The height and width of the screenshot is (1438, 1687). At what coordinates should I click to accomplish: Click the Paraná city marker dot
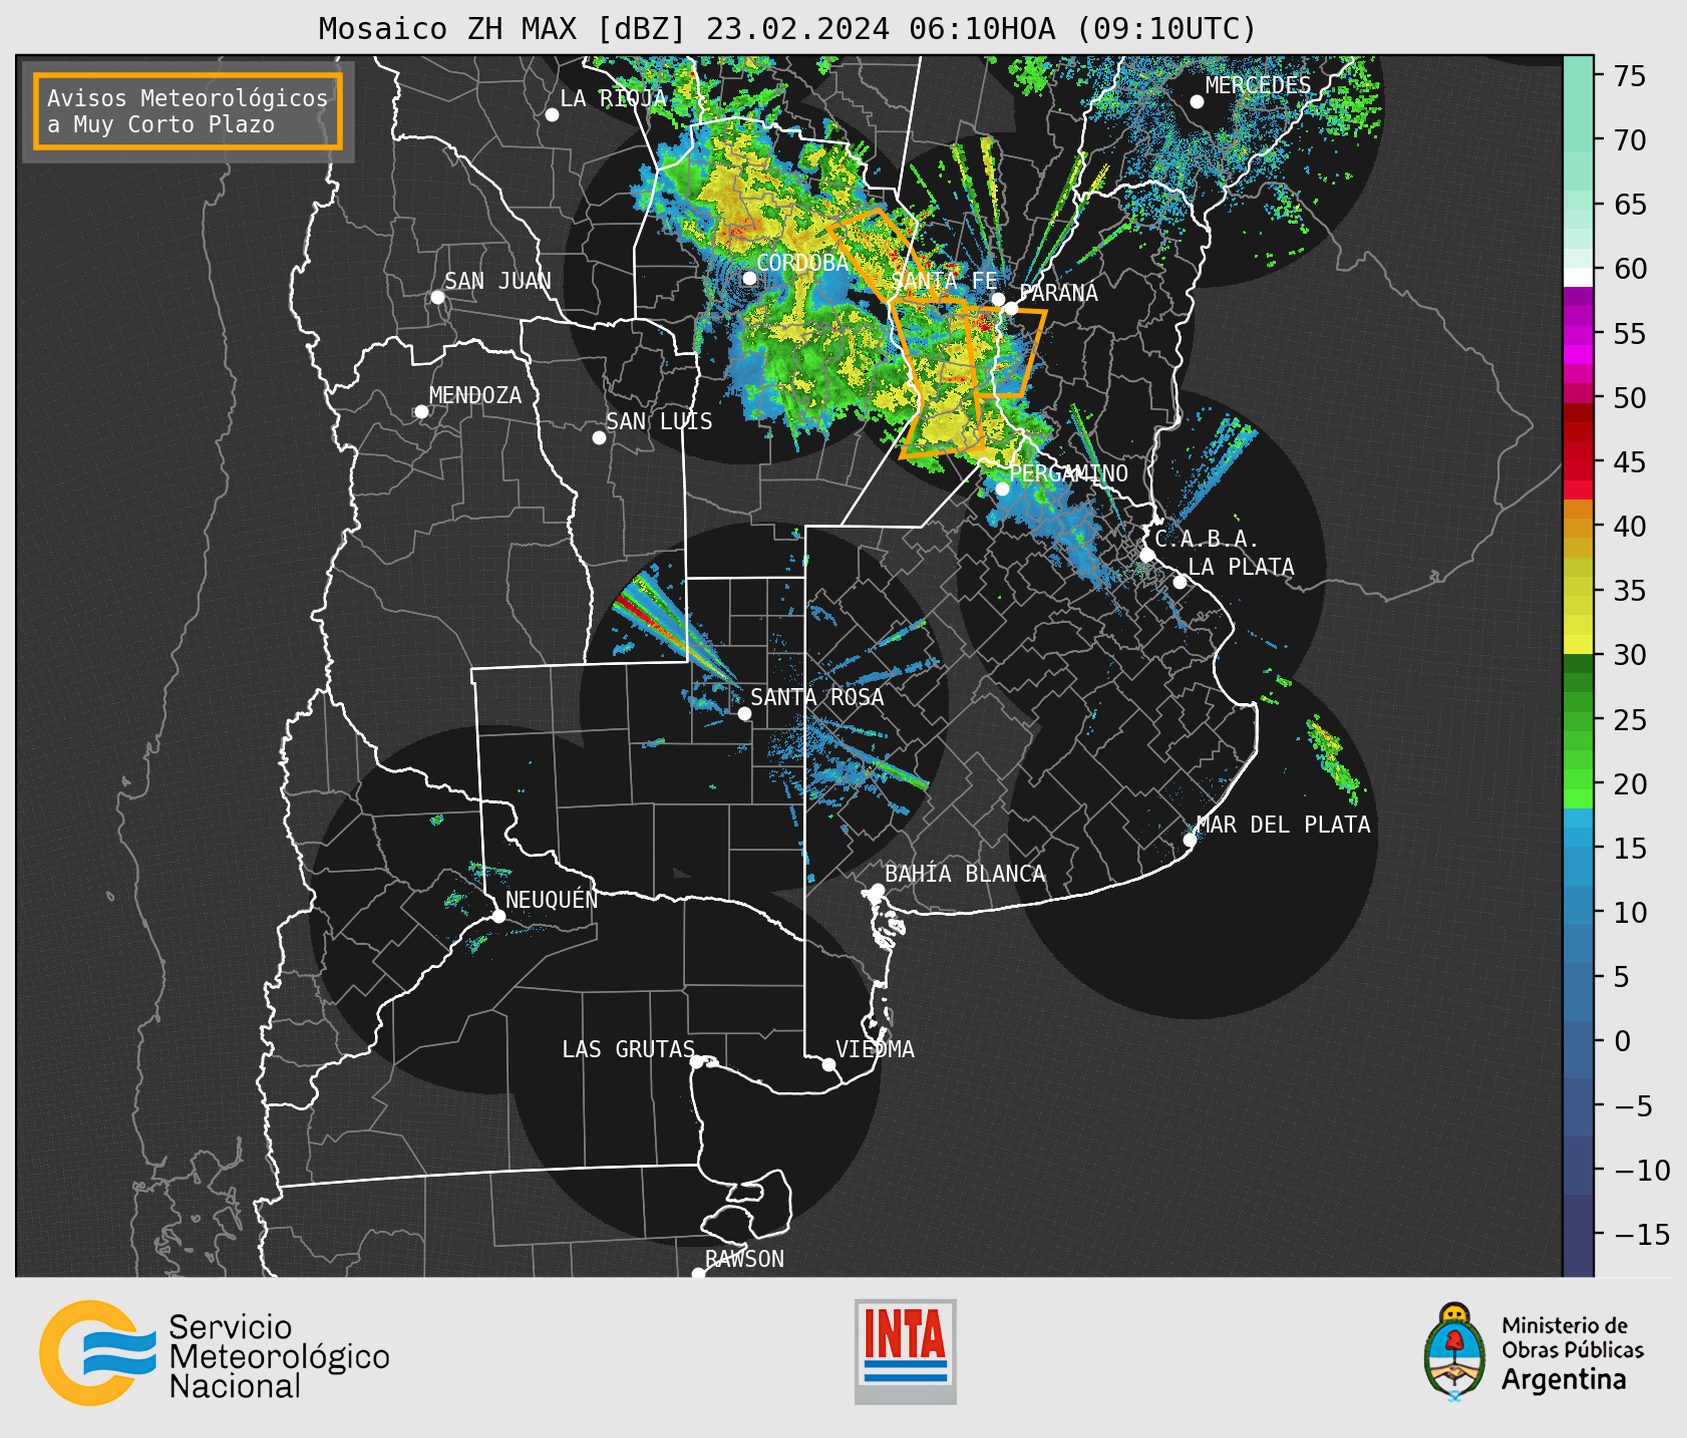point(1011,308)
